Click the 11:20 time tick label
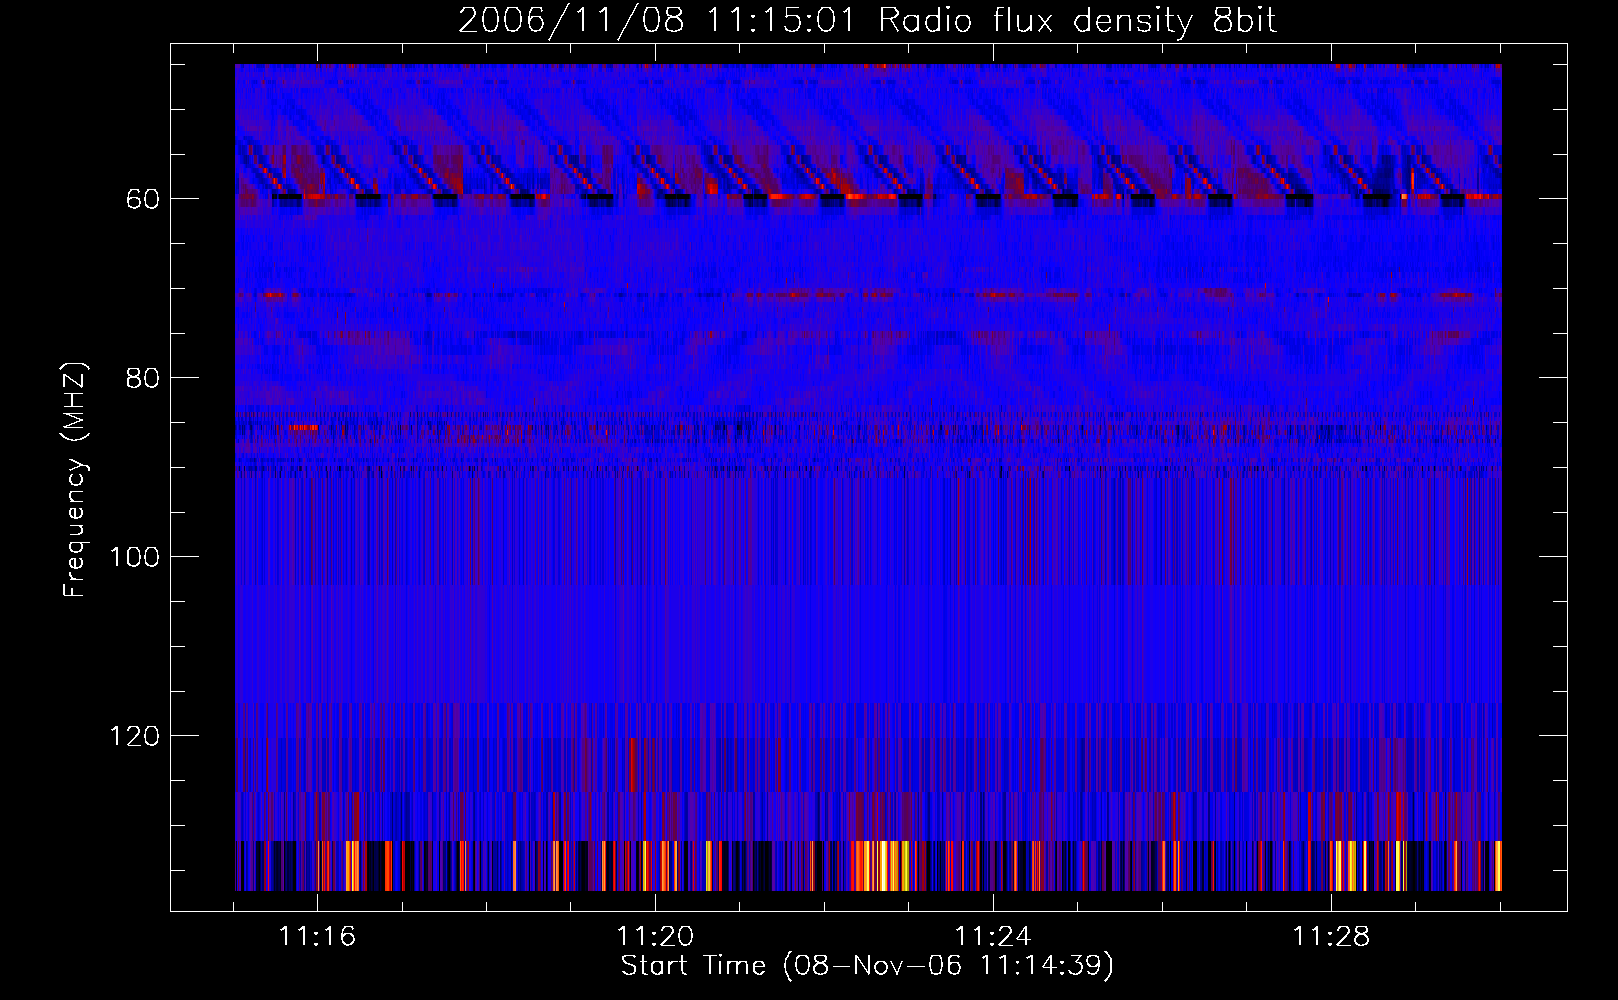 tap(655, 937)
